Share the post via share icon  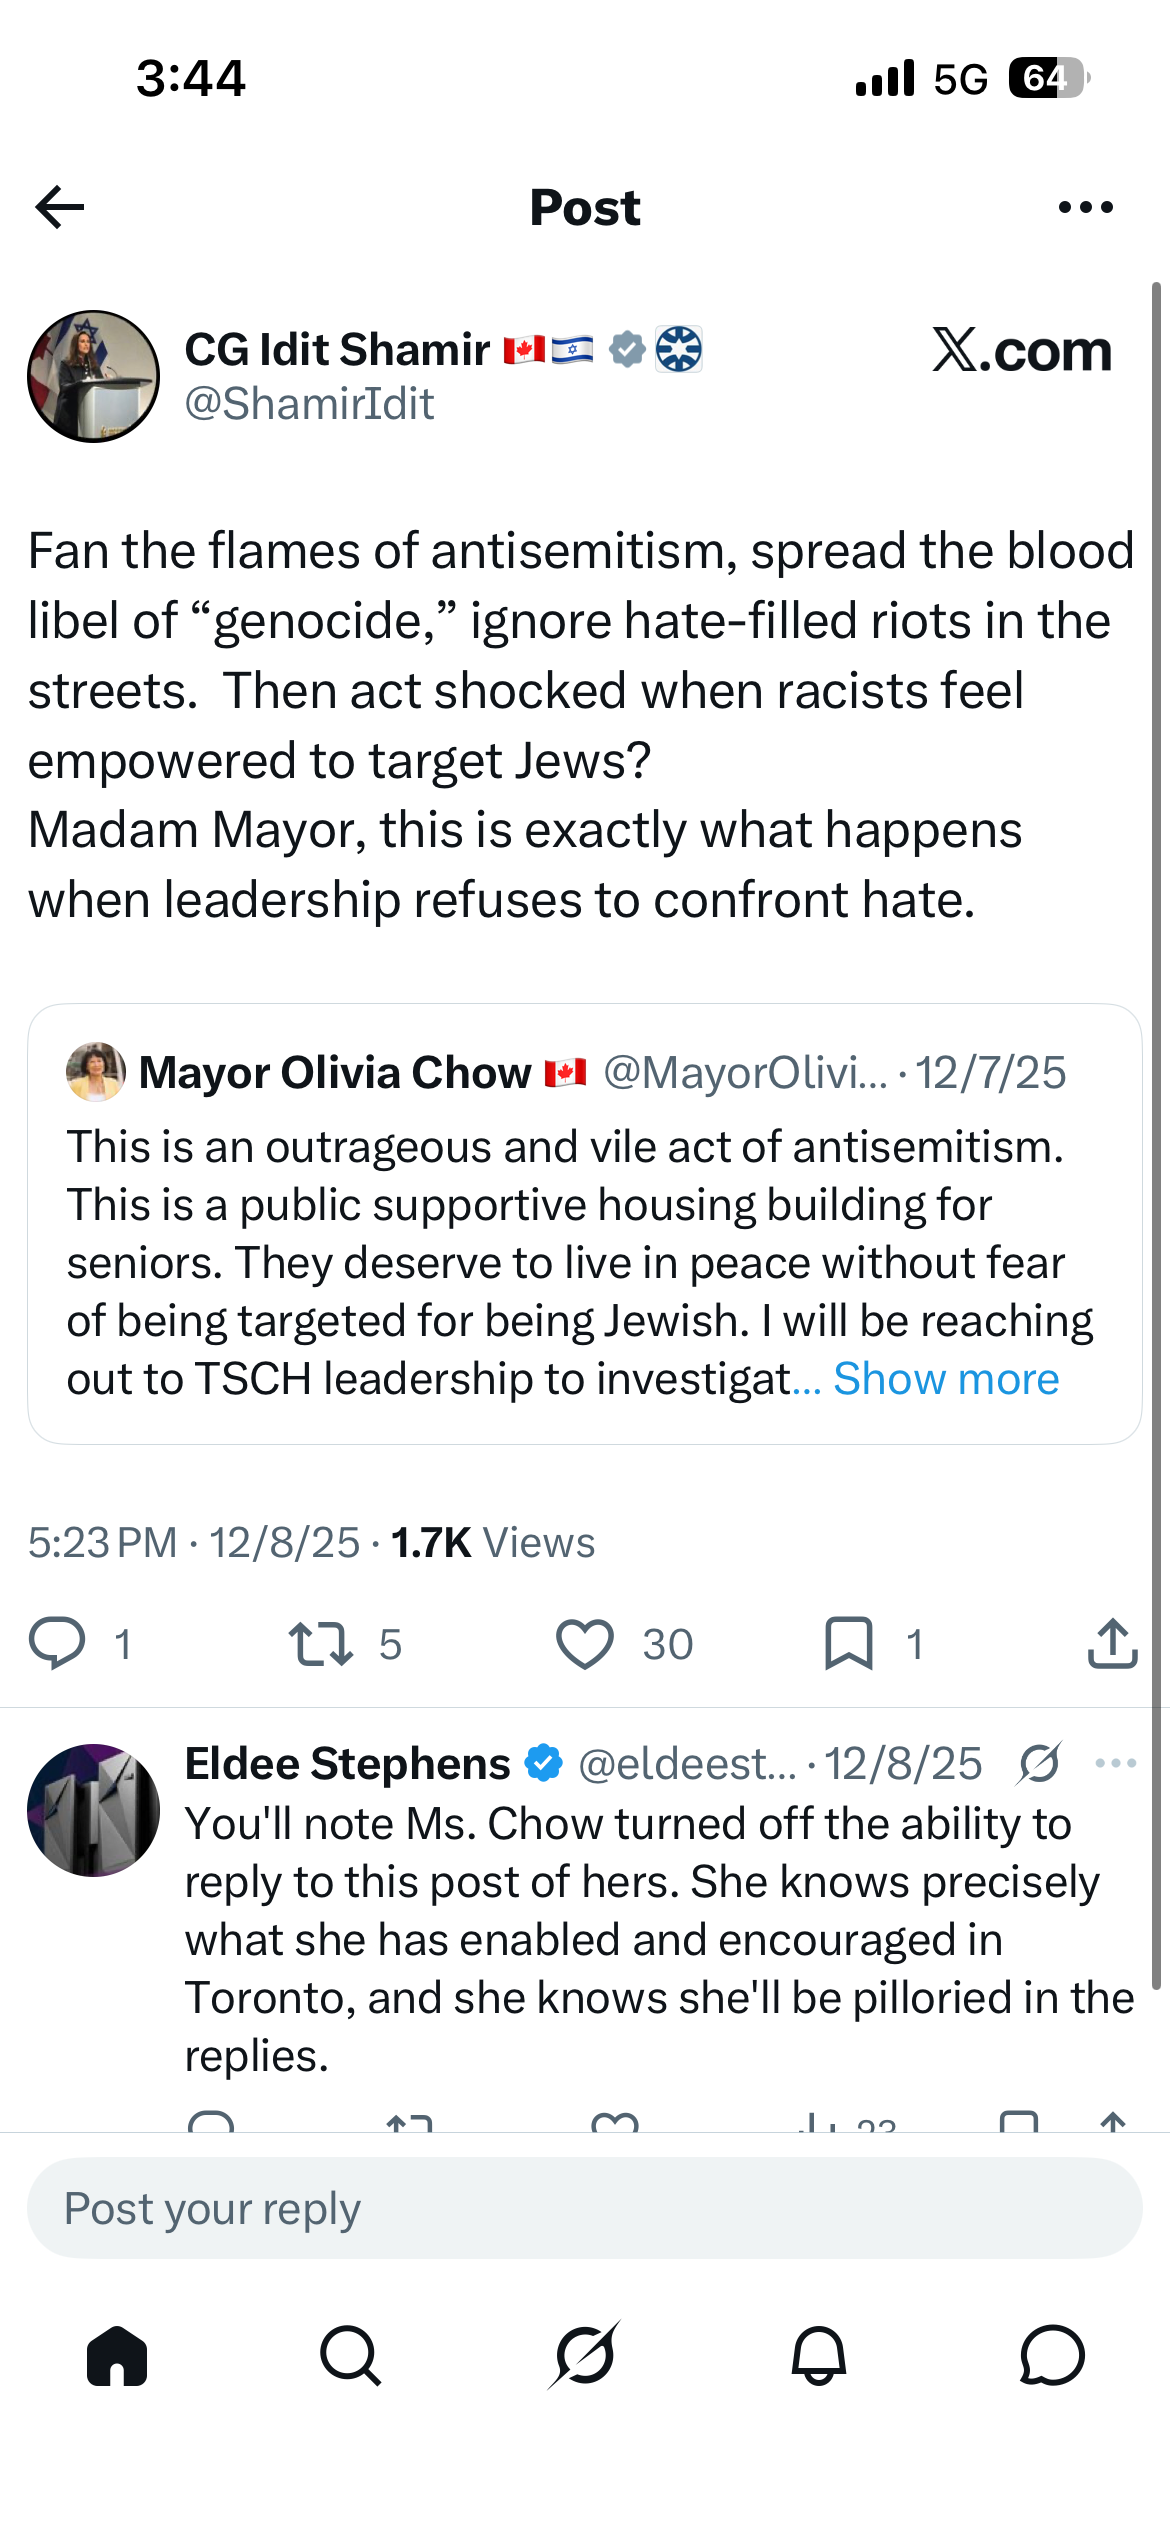[1113, 1644]
